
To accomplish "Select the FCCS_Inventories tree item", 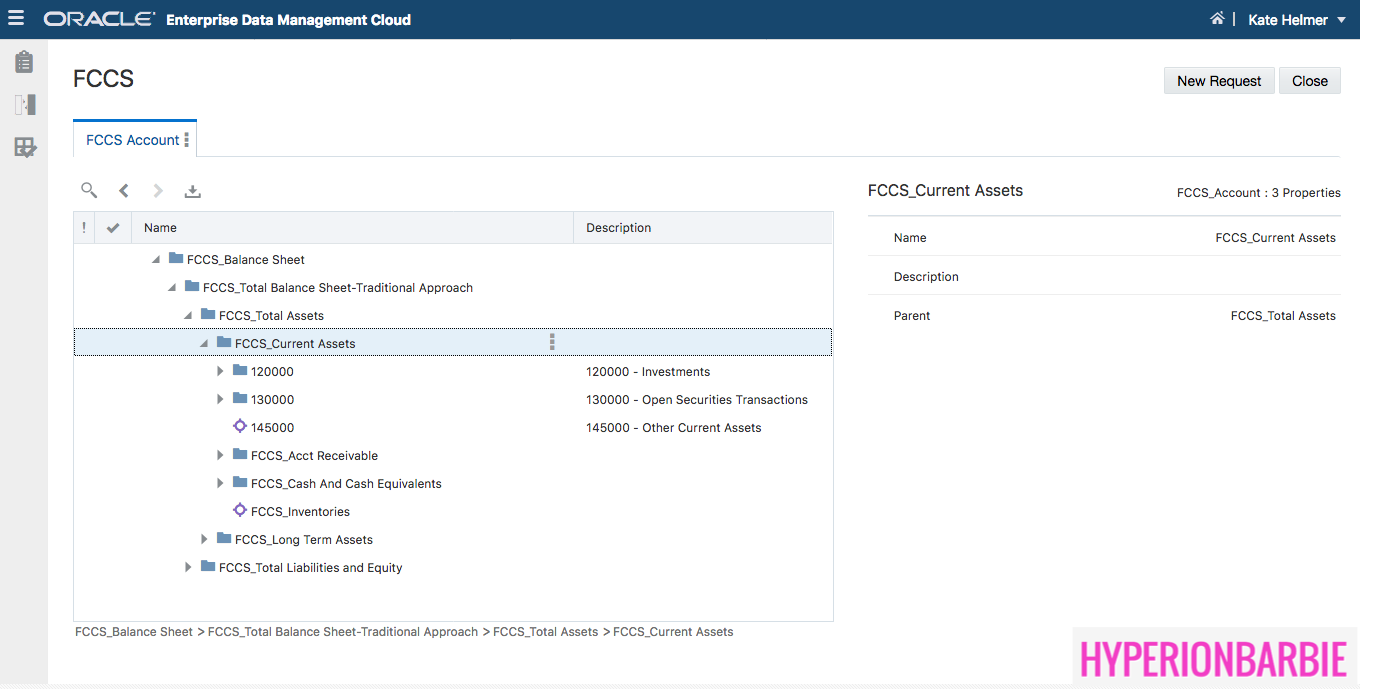I will [x=300, y=511].
